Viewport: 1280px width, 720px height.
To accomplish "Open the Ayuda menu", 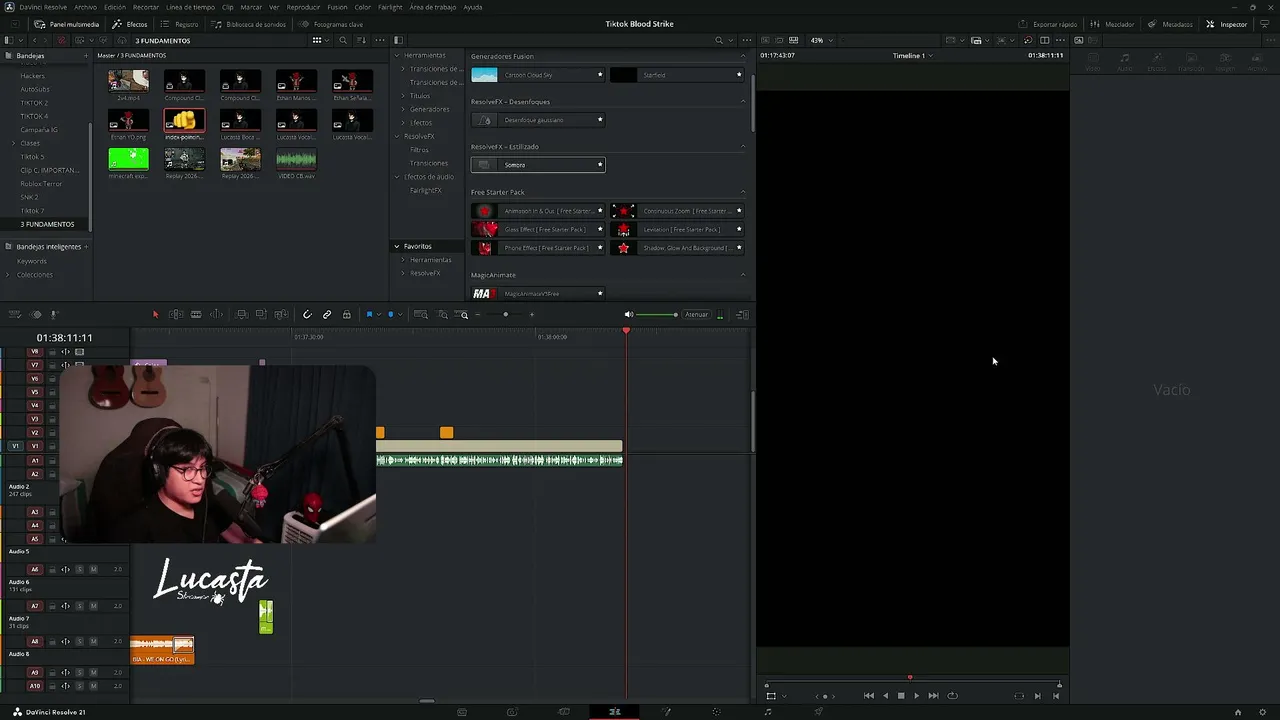I will click(x=472, y=7).
